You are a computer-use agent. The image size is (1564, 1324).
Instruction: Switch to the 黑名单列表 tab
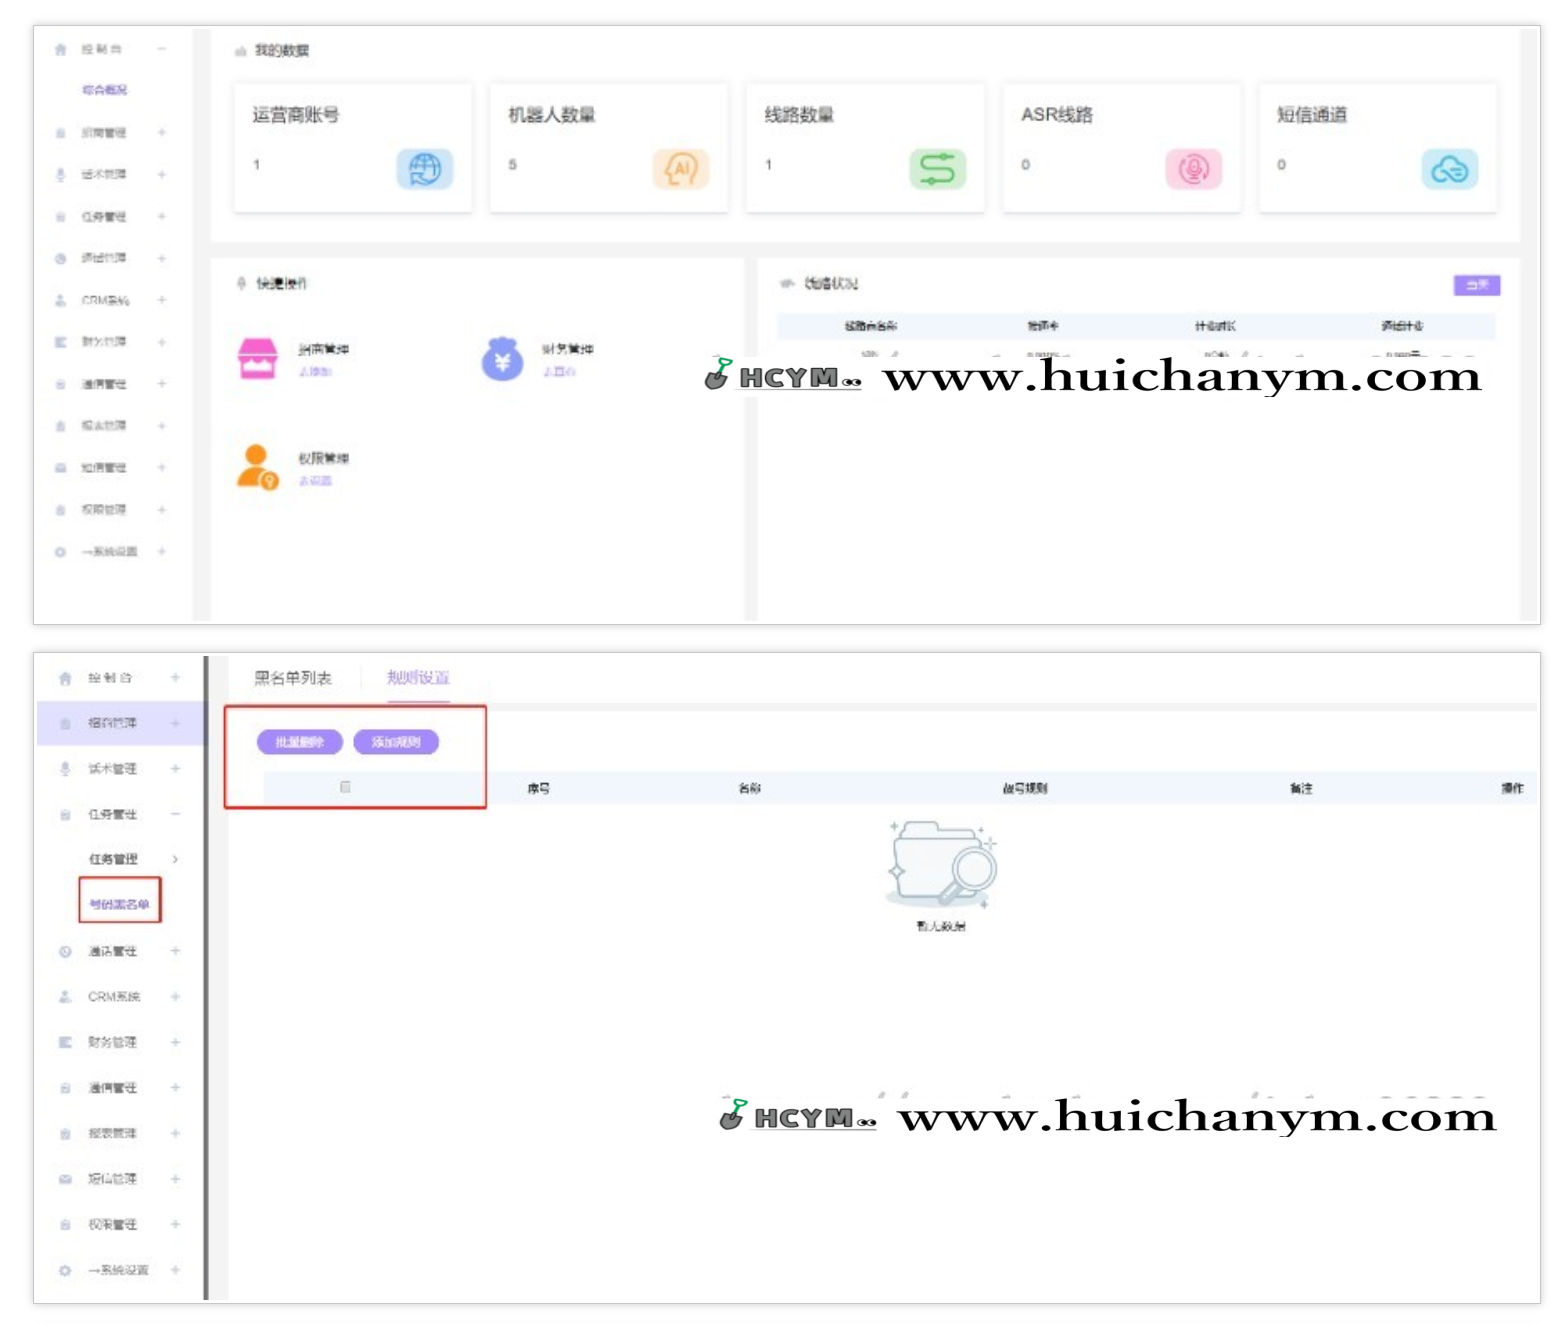coord(292,678)
